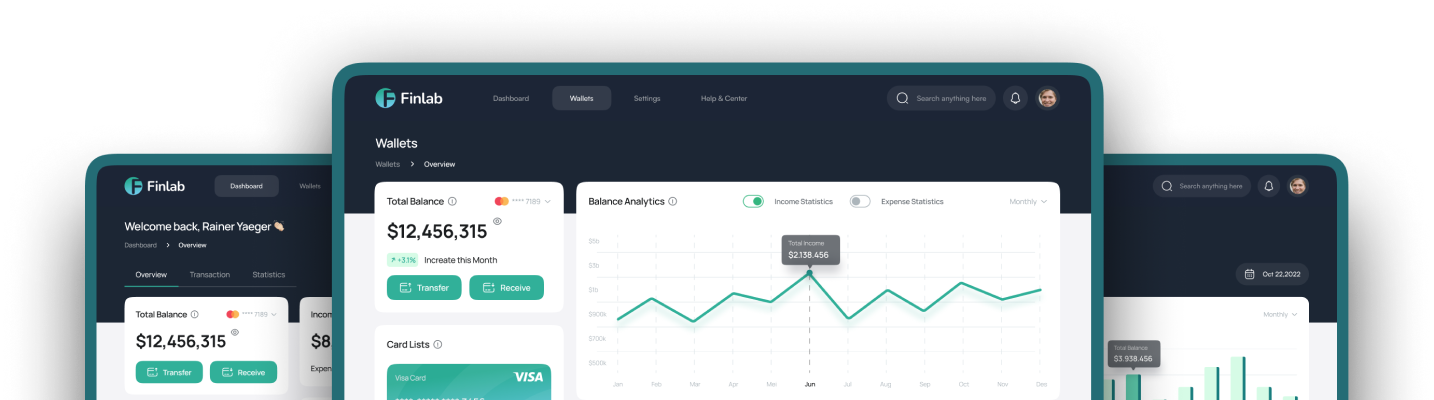This screenshot has height=400, width=1434.
Task: Click search magnifier icon in right screen
Action: (x=1167, y=186)
